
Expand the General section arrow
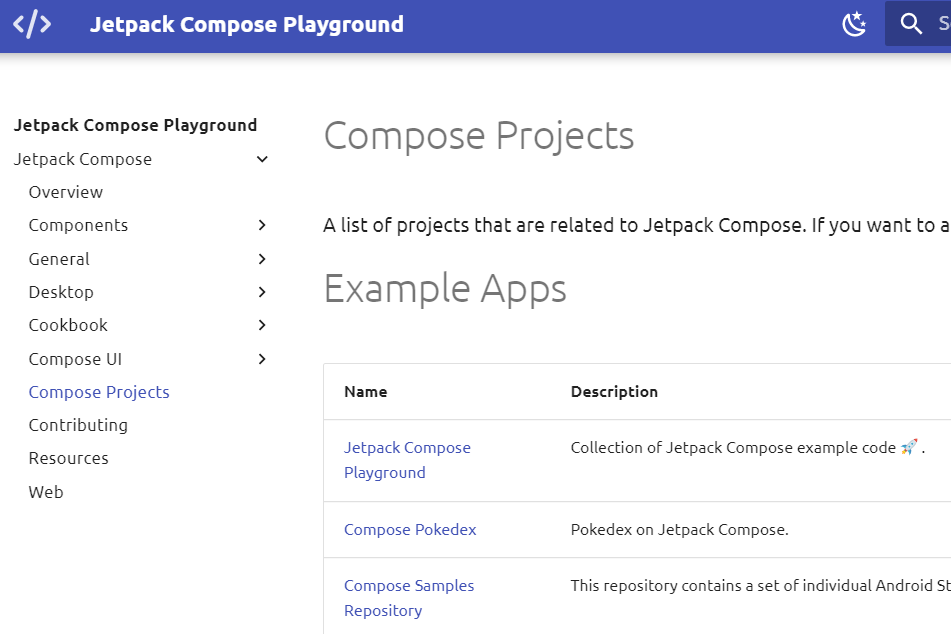pos(262,259)
